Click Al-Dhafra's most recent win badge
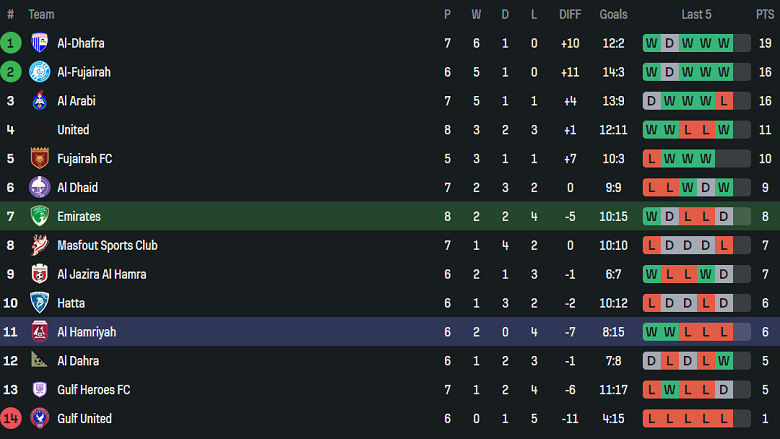780x439 pixels. pyautogui.click(x=724, y=43)
